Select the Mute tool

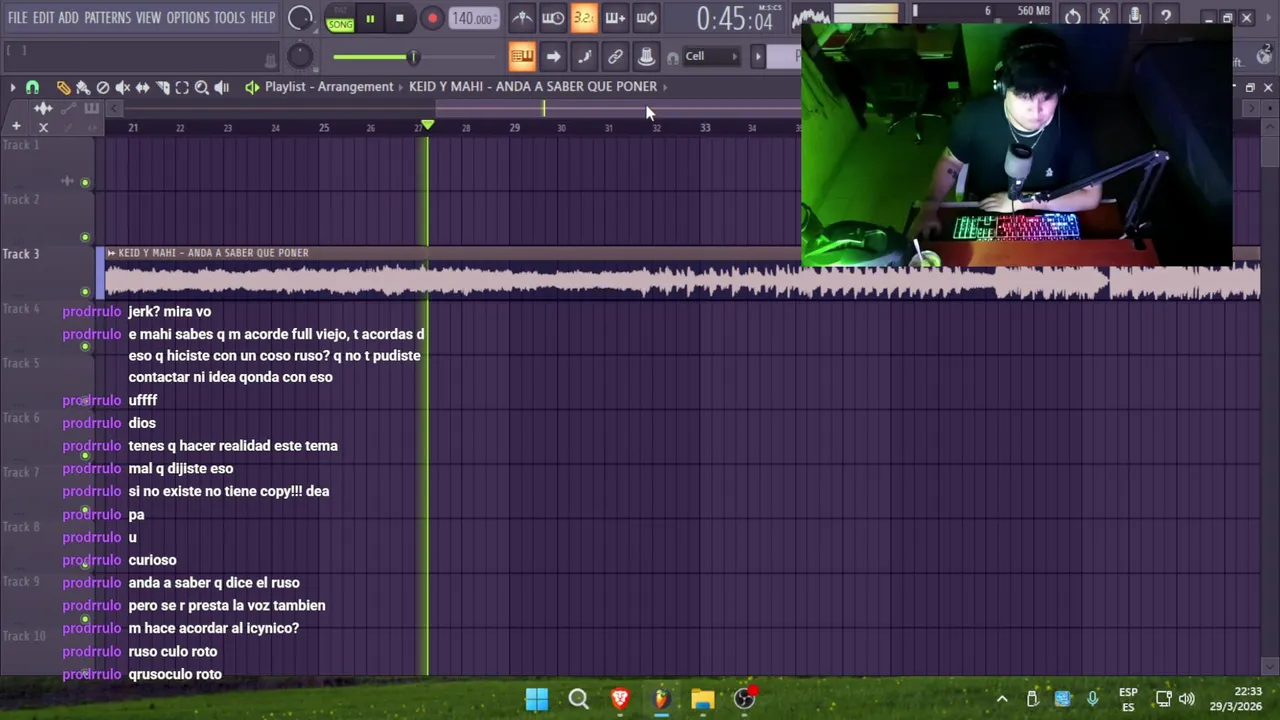(122, 88)
